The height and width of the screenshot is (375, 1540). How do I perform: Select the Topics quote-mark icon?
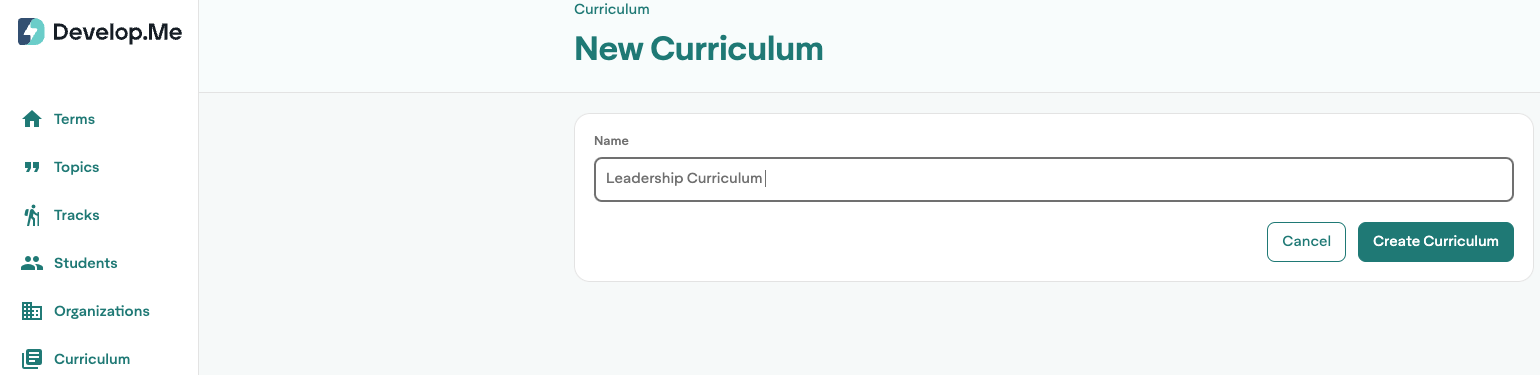(x=32, y=167)
